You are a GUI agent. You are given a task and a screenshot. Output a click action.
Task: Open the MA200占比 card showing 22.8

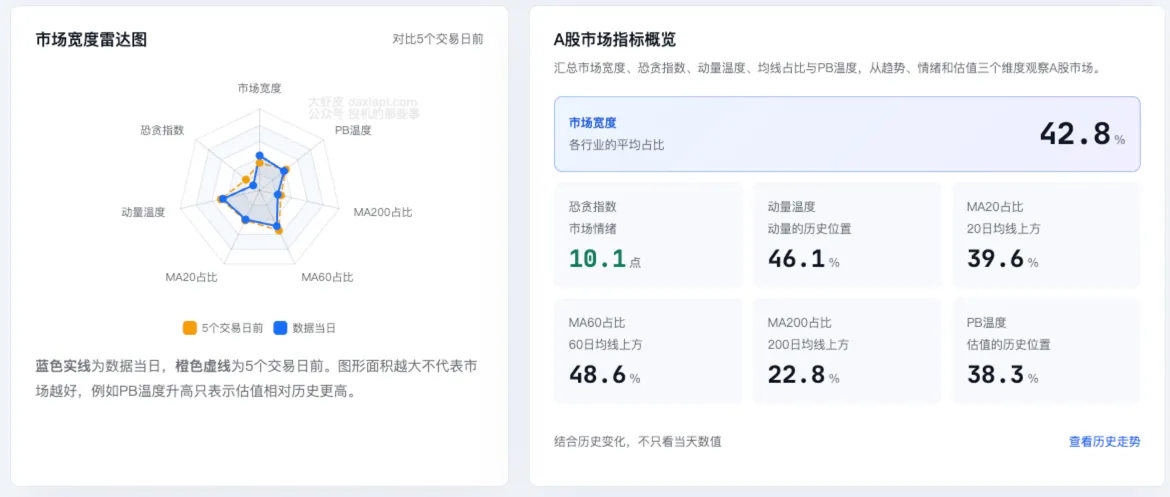click(x=847, y=351)
